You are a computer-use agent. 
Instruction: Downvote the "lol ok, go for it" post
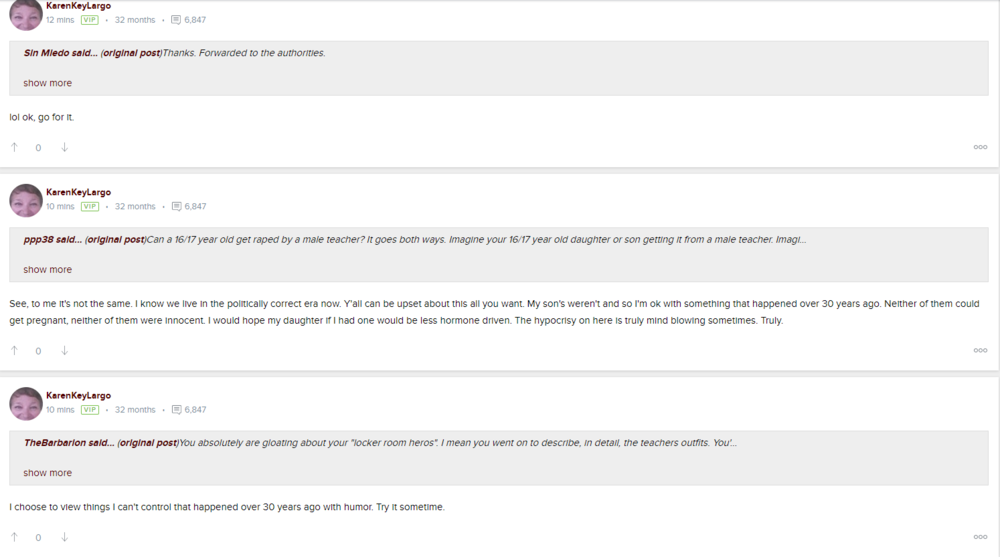coord(64,147)
